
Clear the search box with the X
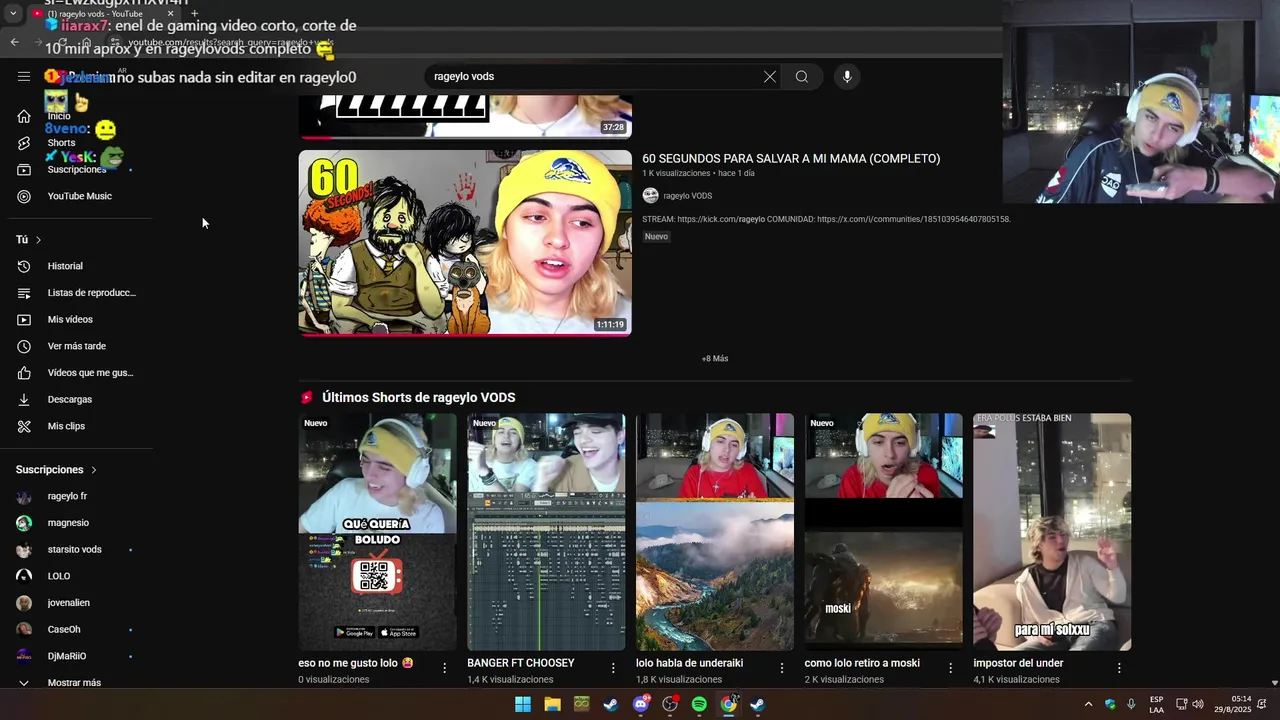tap(770, 77)
